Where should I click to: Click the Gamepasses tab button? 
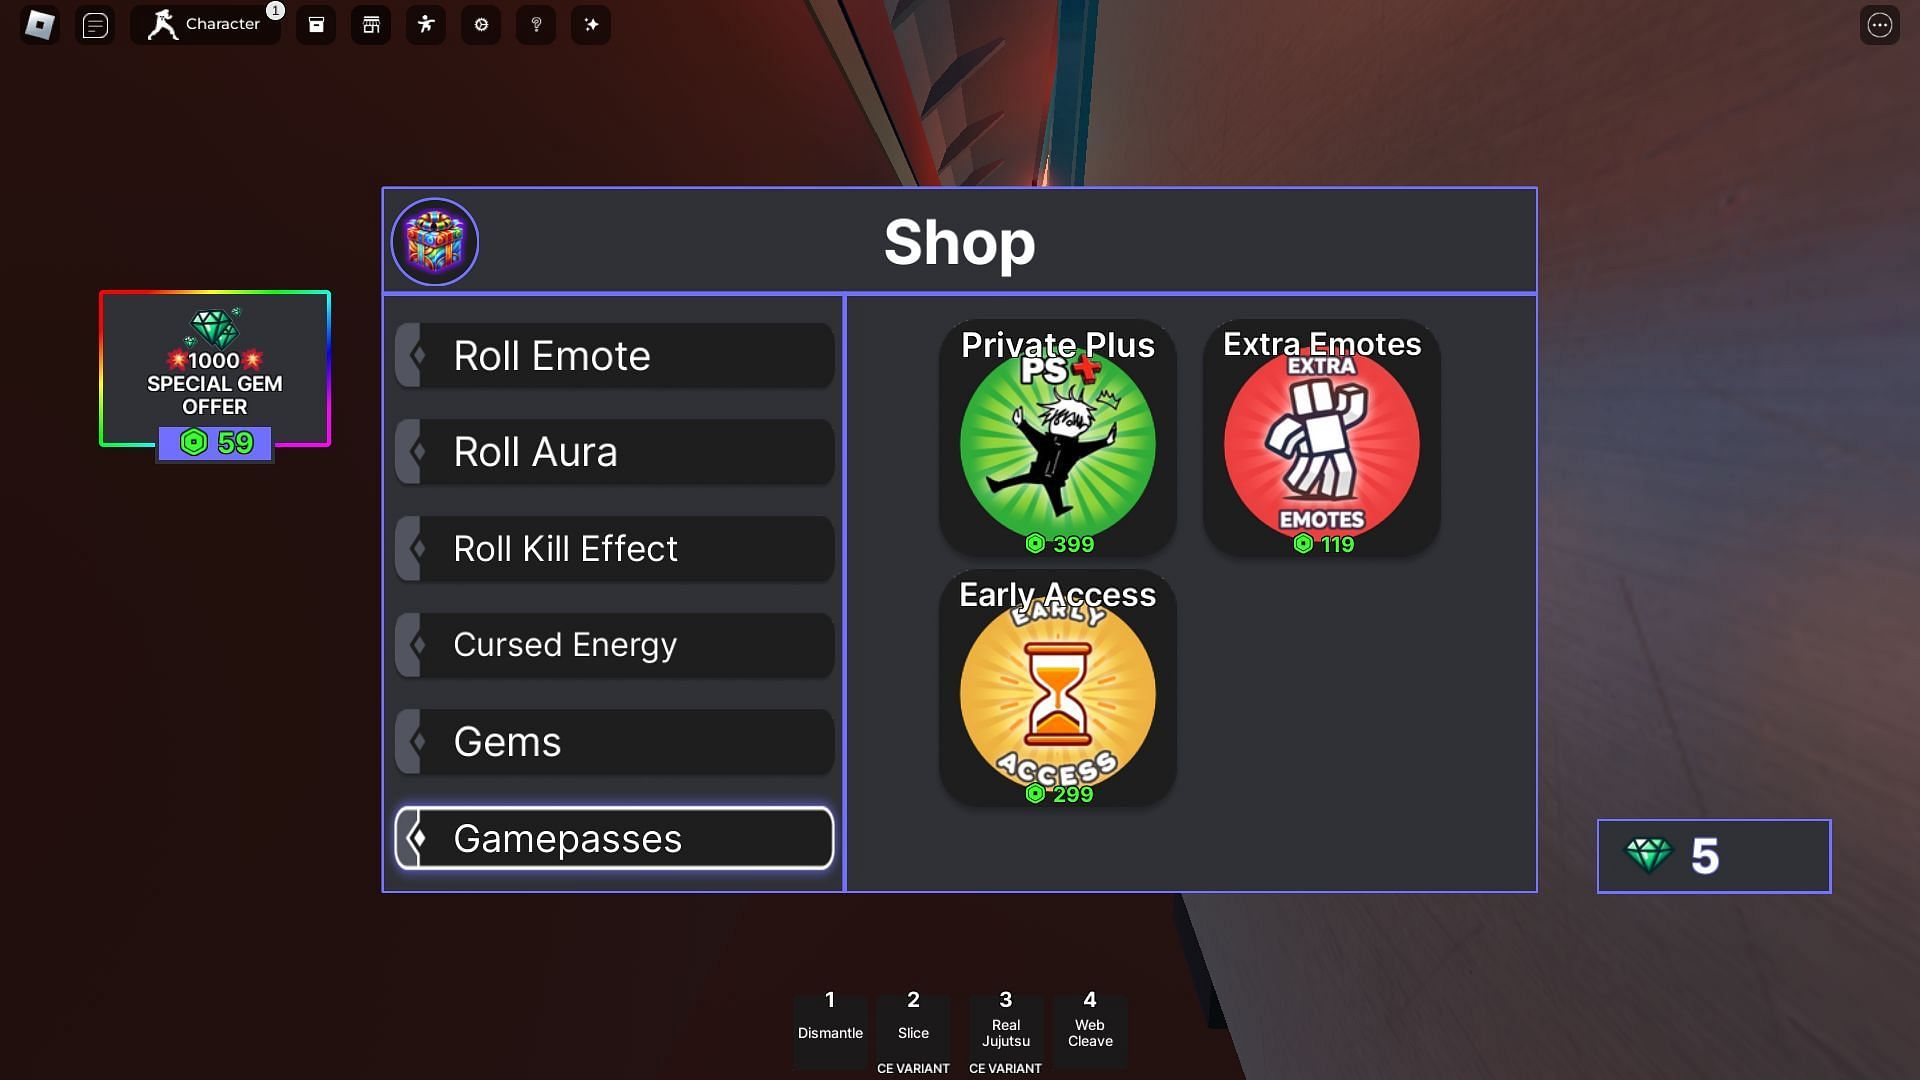[x=613, y=837]
